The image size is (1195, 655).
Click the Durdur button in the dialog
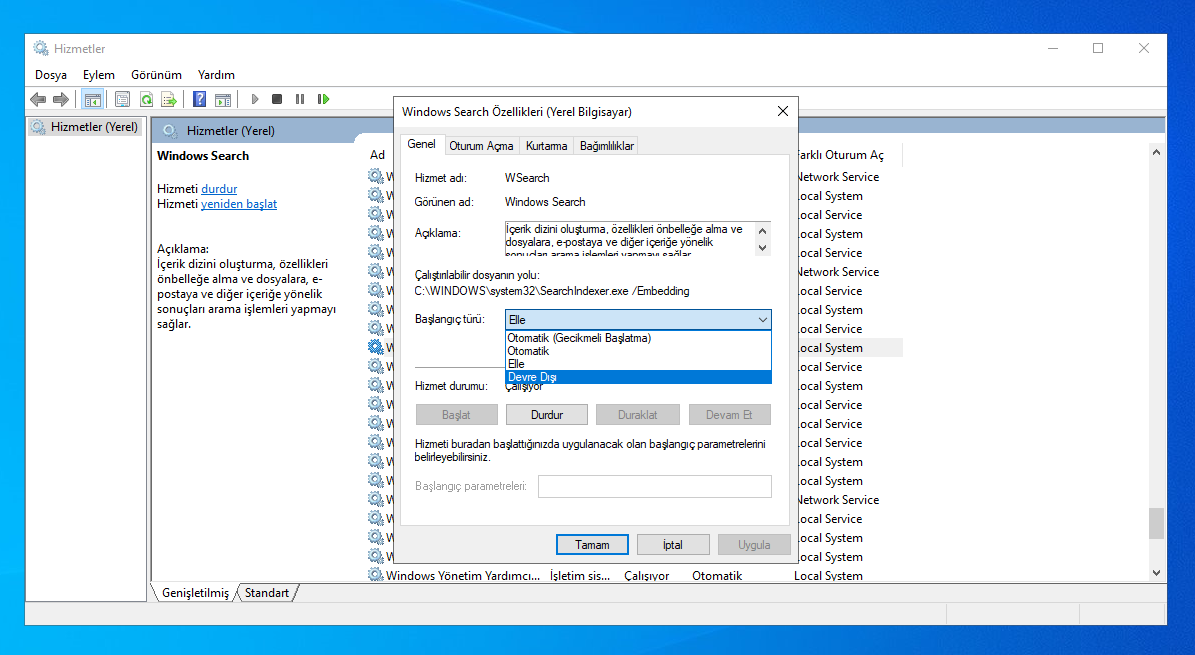(x=546, y=415)
